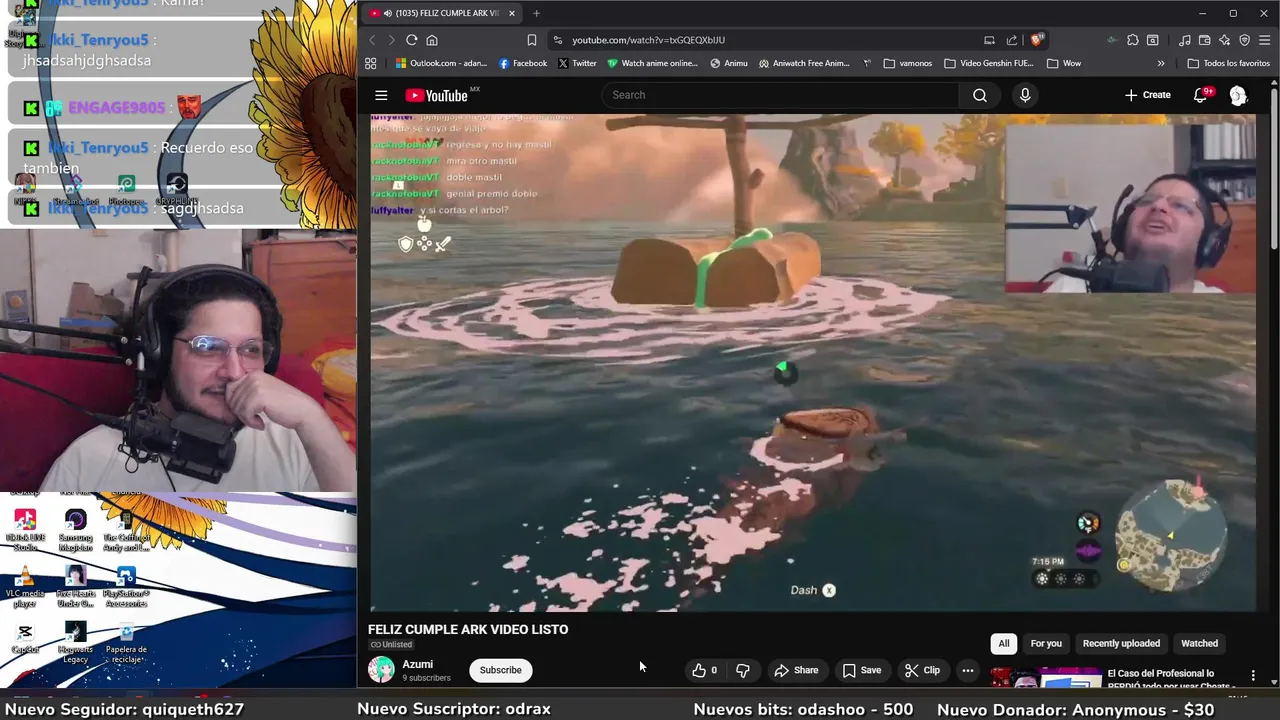Like the video with thumbs-up
The width and height of the screenshot is (1280, 720).
pyautogui.click(x=704, y=670)
